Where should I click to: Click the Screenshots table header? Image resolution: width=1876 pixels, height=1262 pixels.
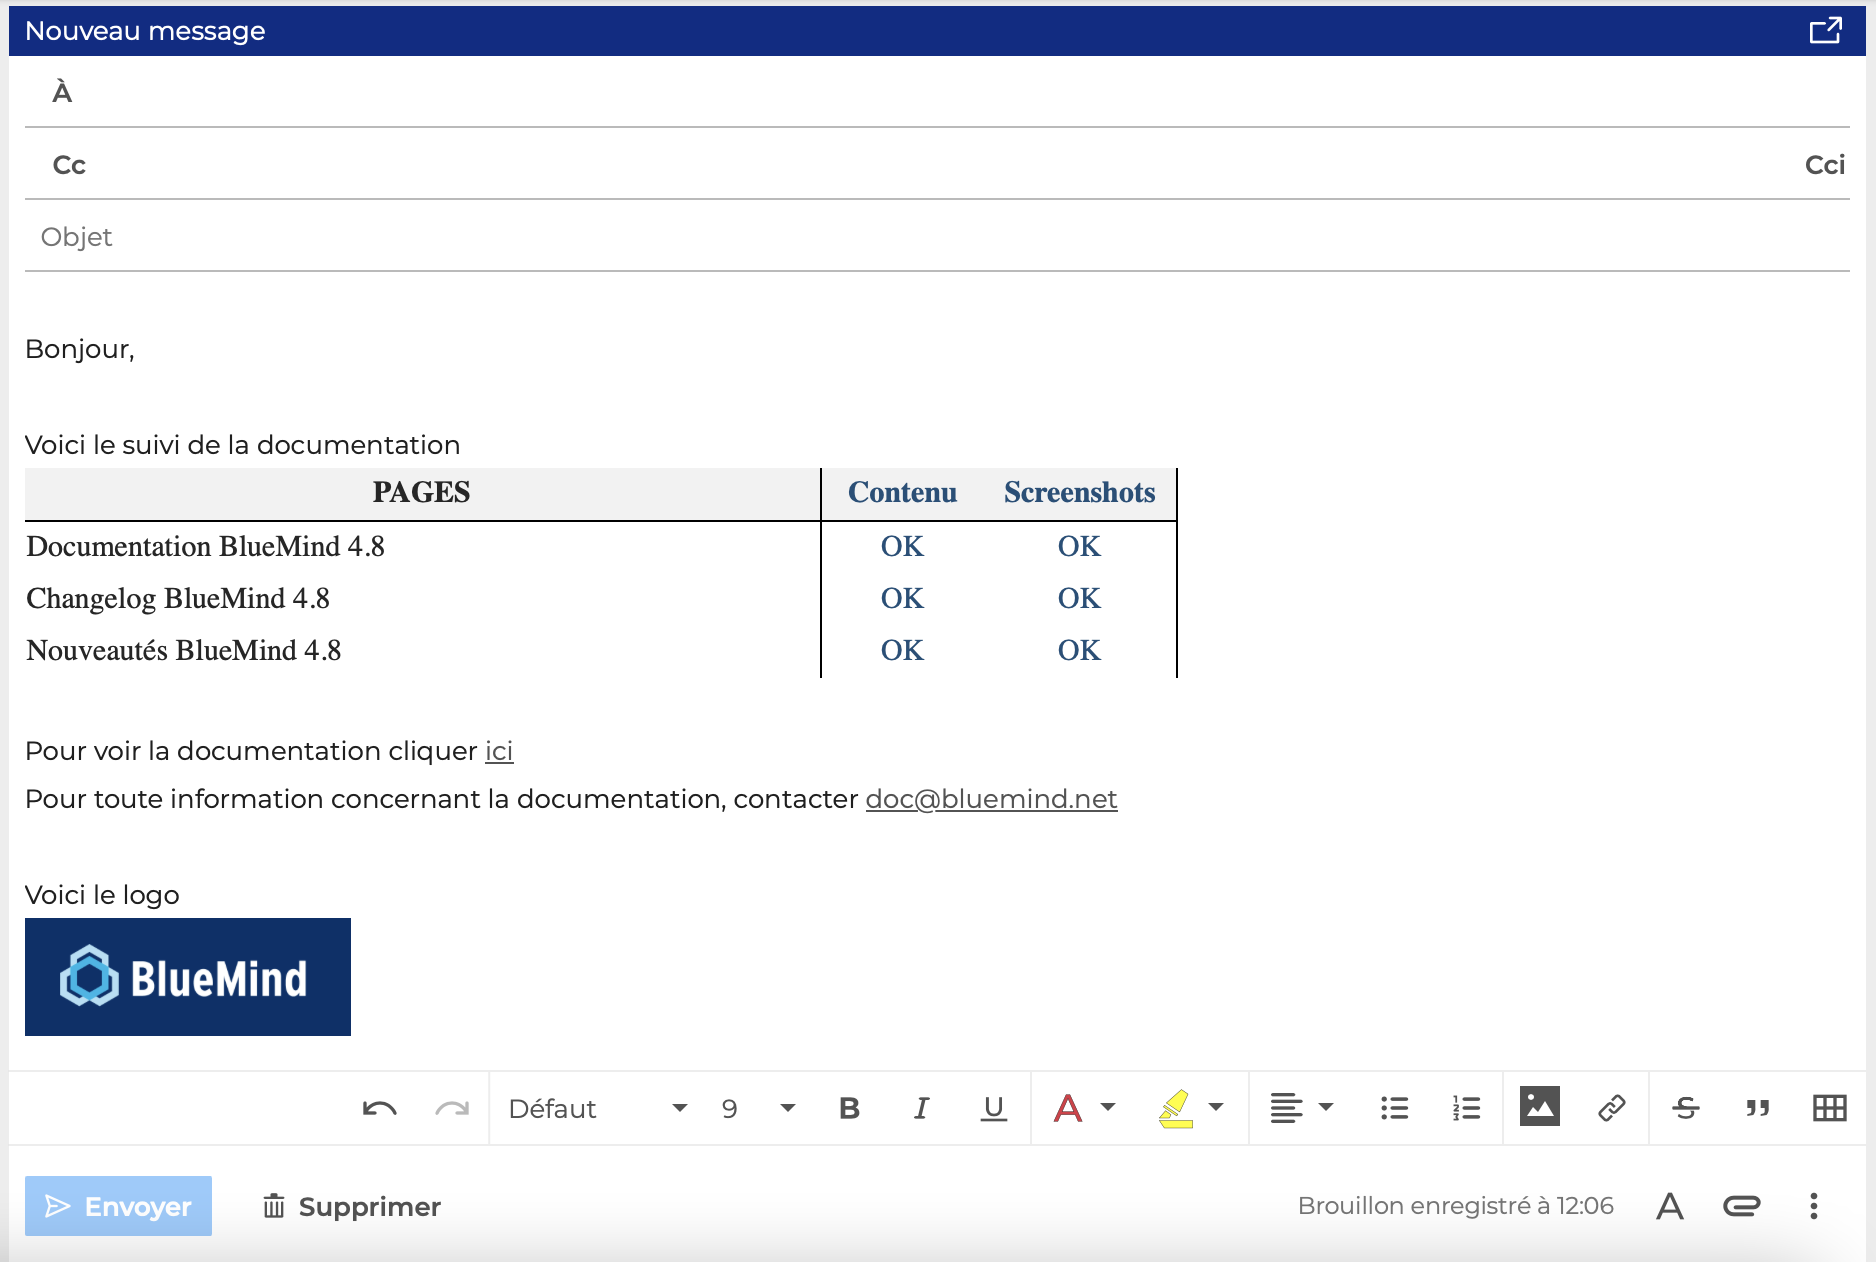1079,492
